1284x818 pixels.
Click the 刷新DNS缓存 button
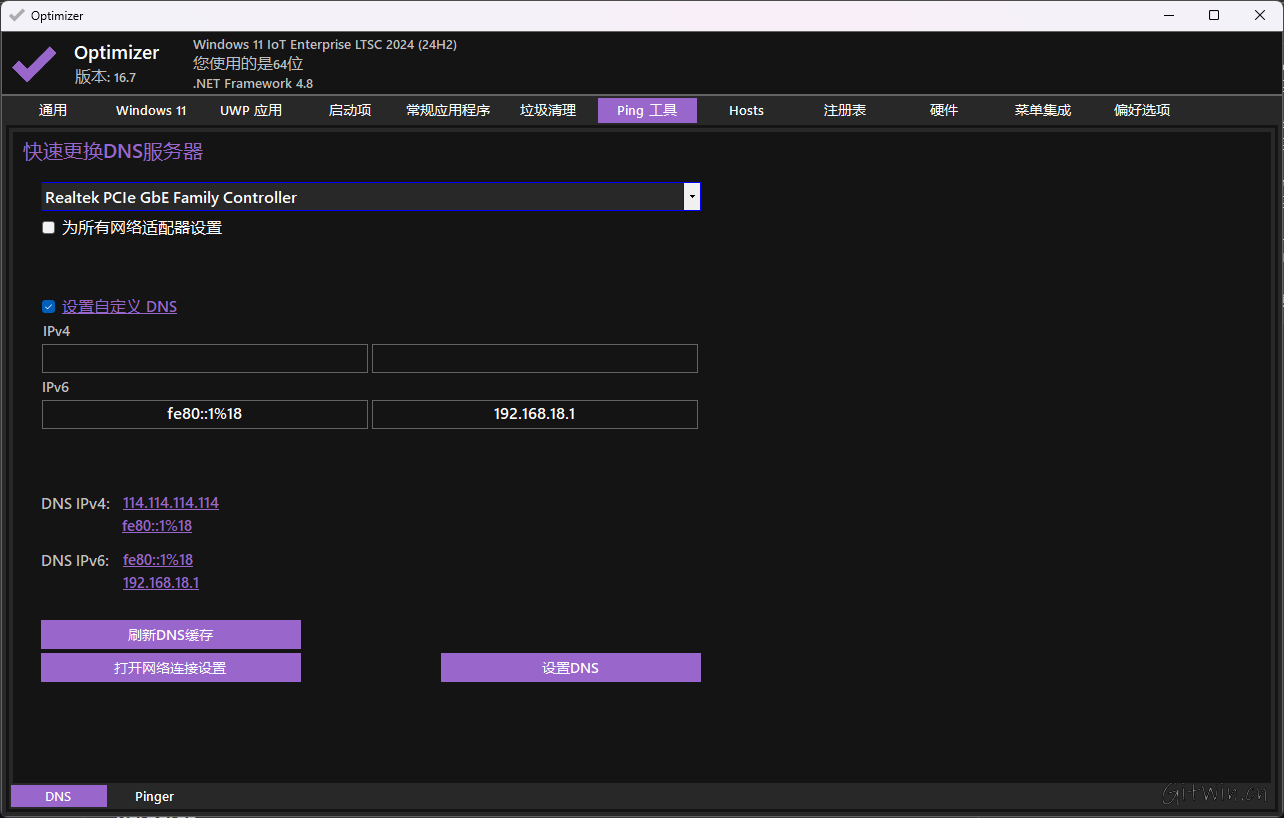pos(170,634)
